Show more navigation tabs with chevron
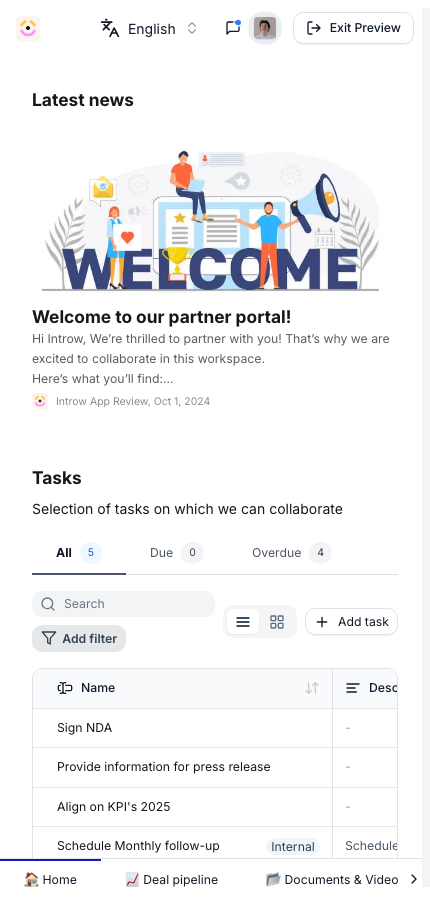Image resolution: width=430 pixels, height=900 pixels. (x=413, y=879)
